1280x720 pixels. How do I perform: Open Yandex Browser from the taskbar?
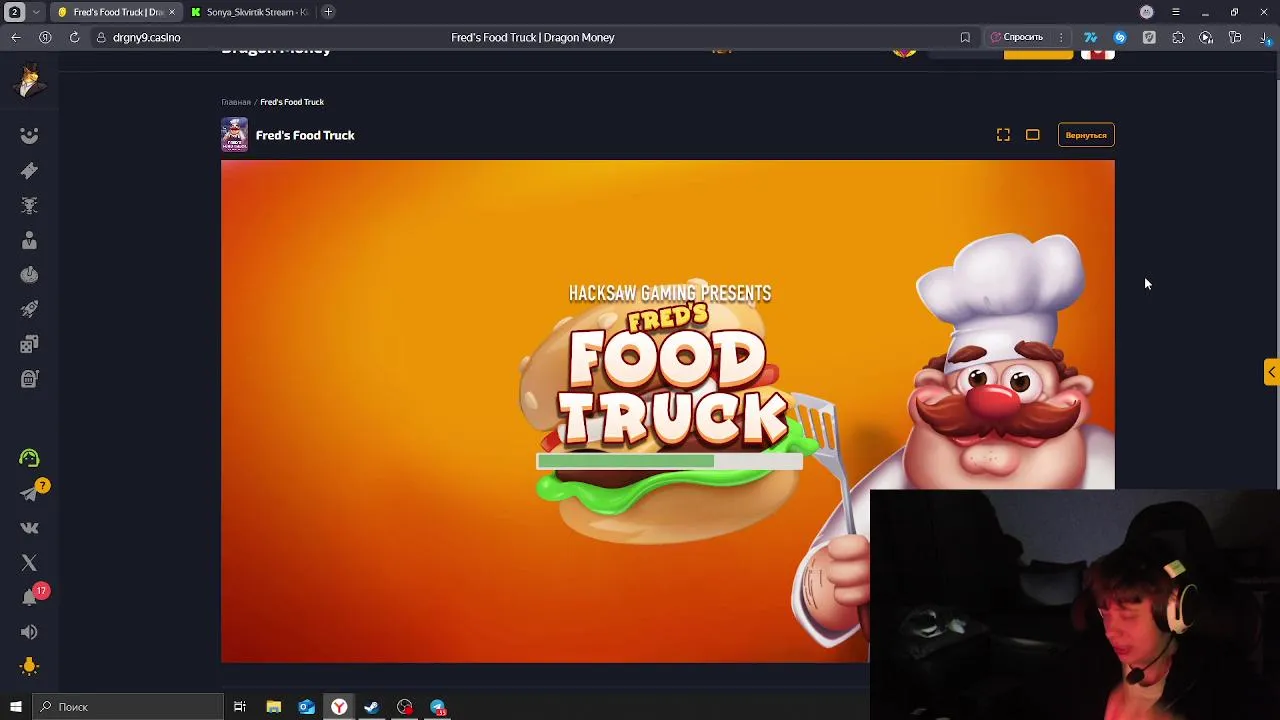click(339, 707)
